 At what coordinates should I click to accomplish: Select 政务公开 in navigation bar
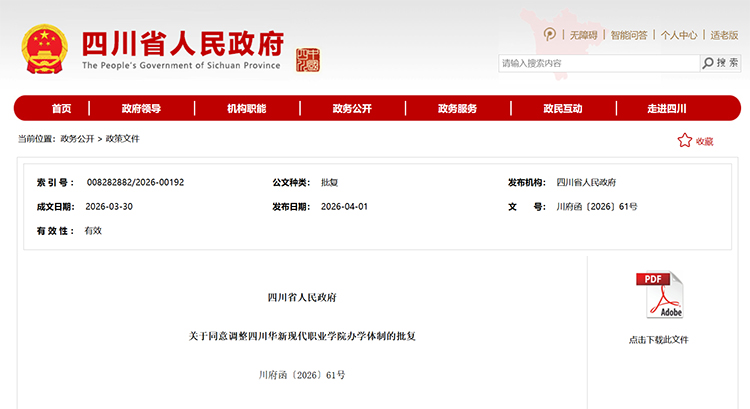(x=352, y=109)
